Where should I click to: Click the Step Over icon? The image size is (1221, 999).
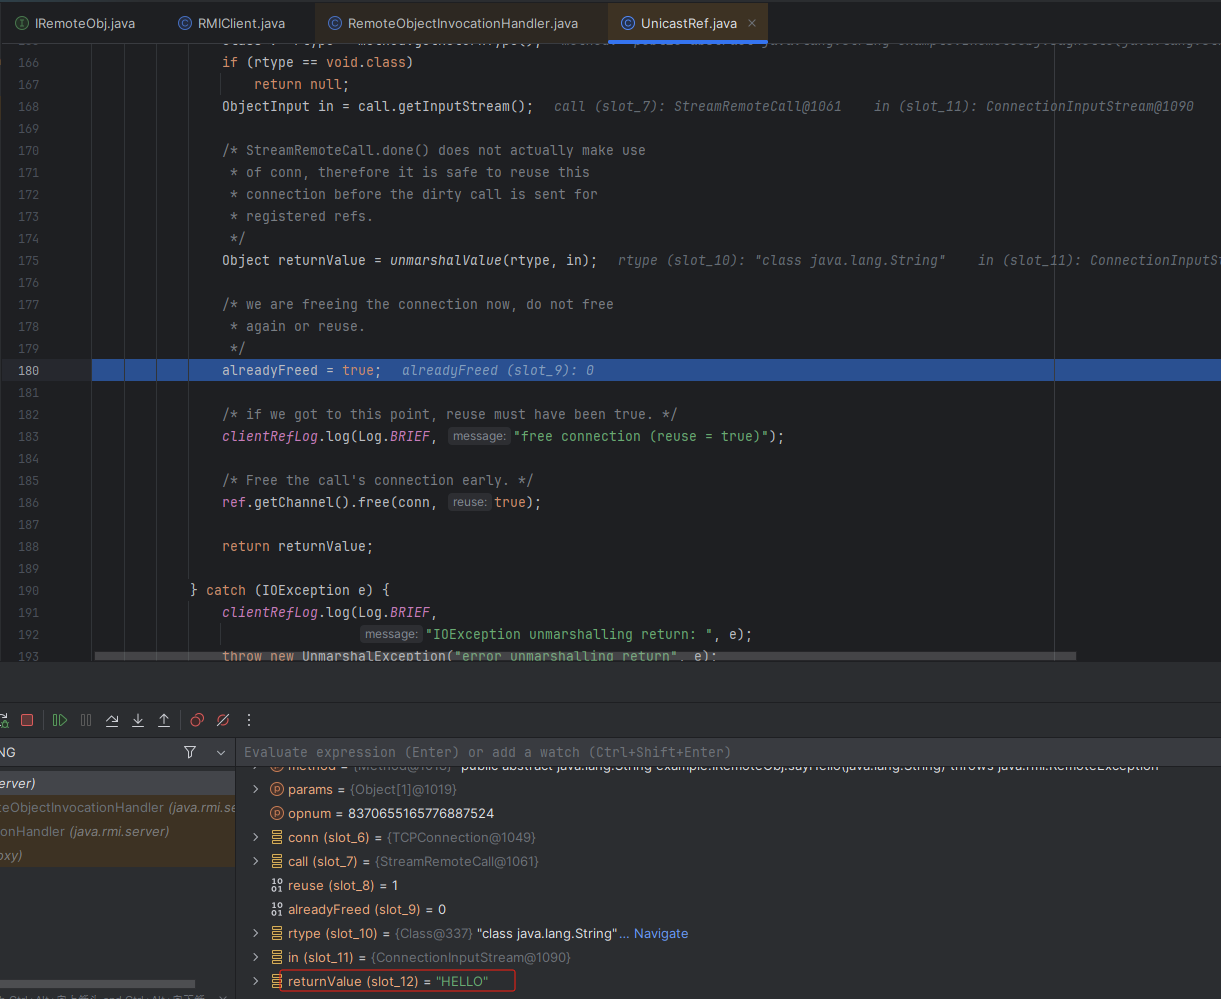112,720
